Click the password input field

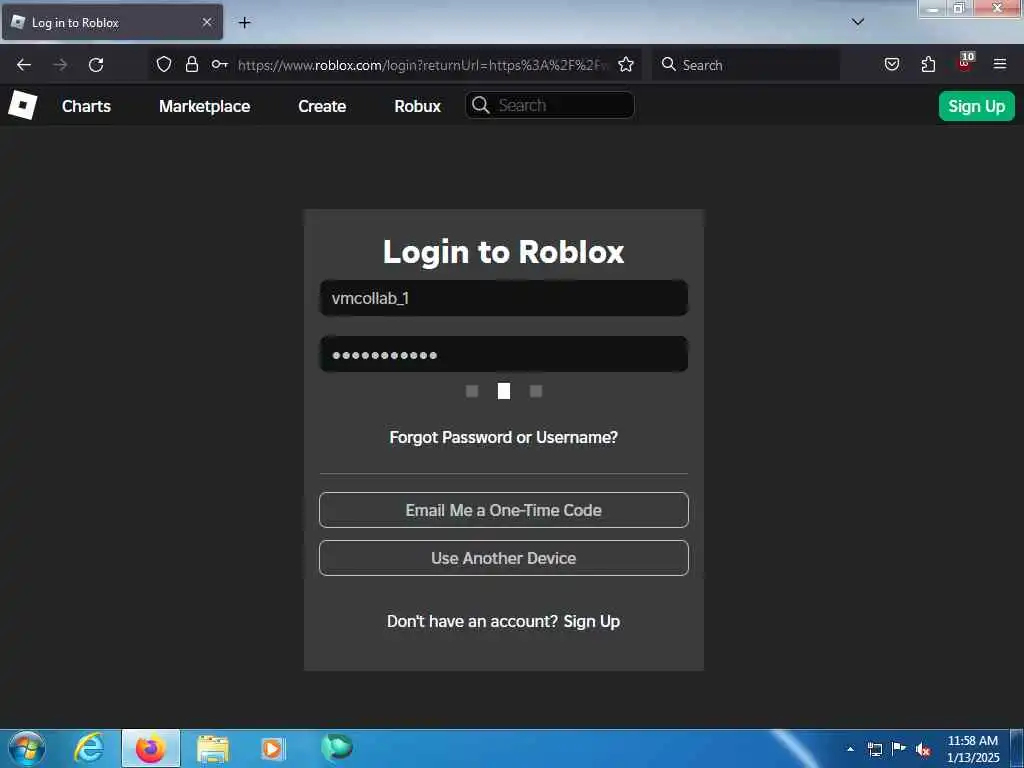504,354
